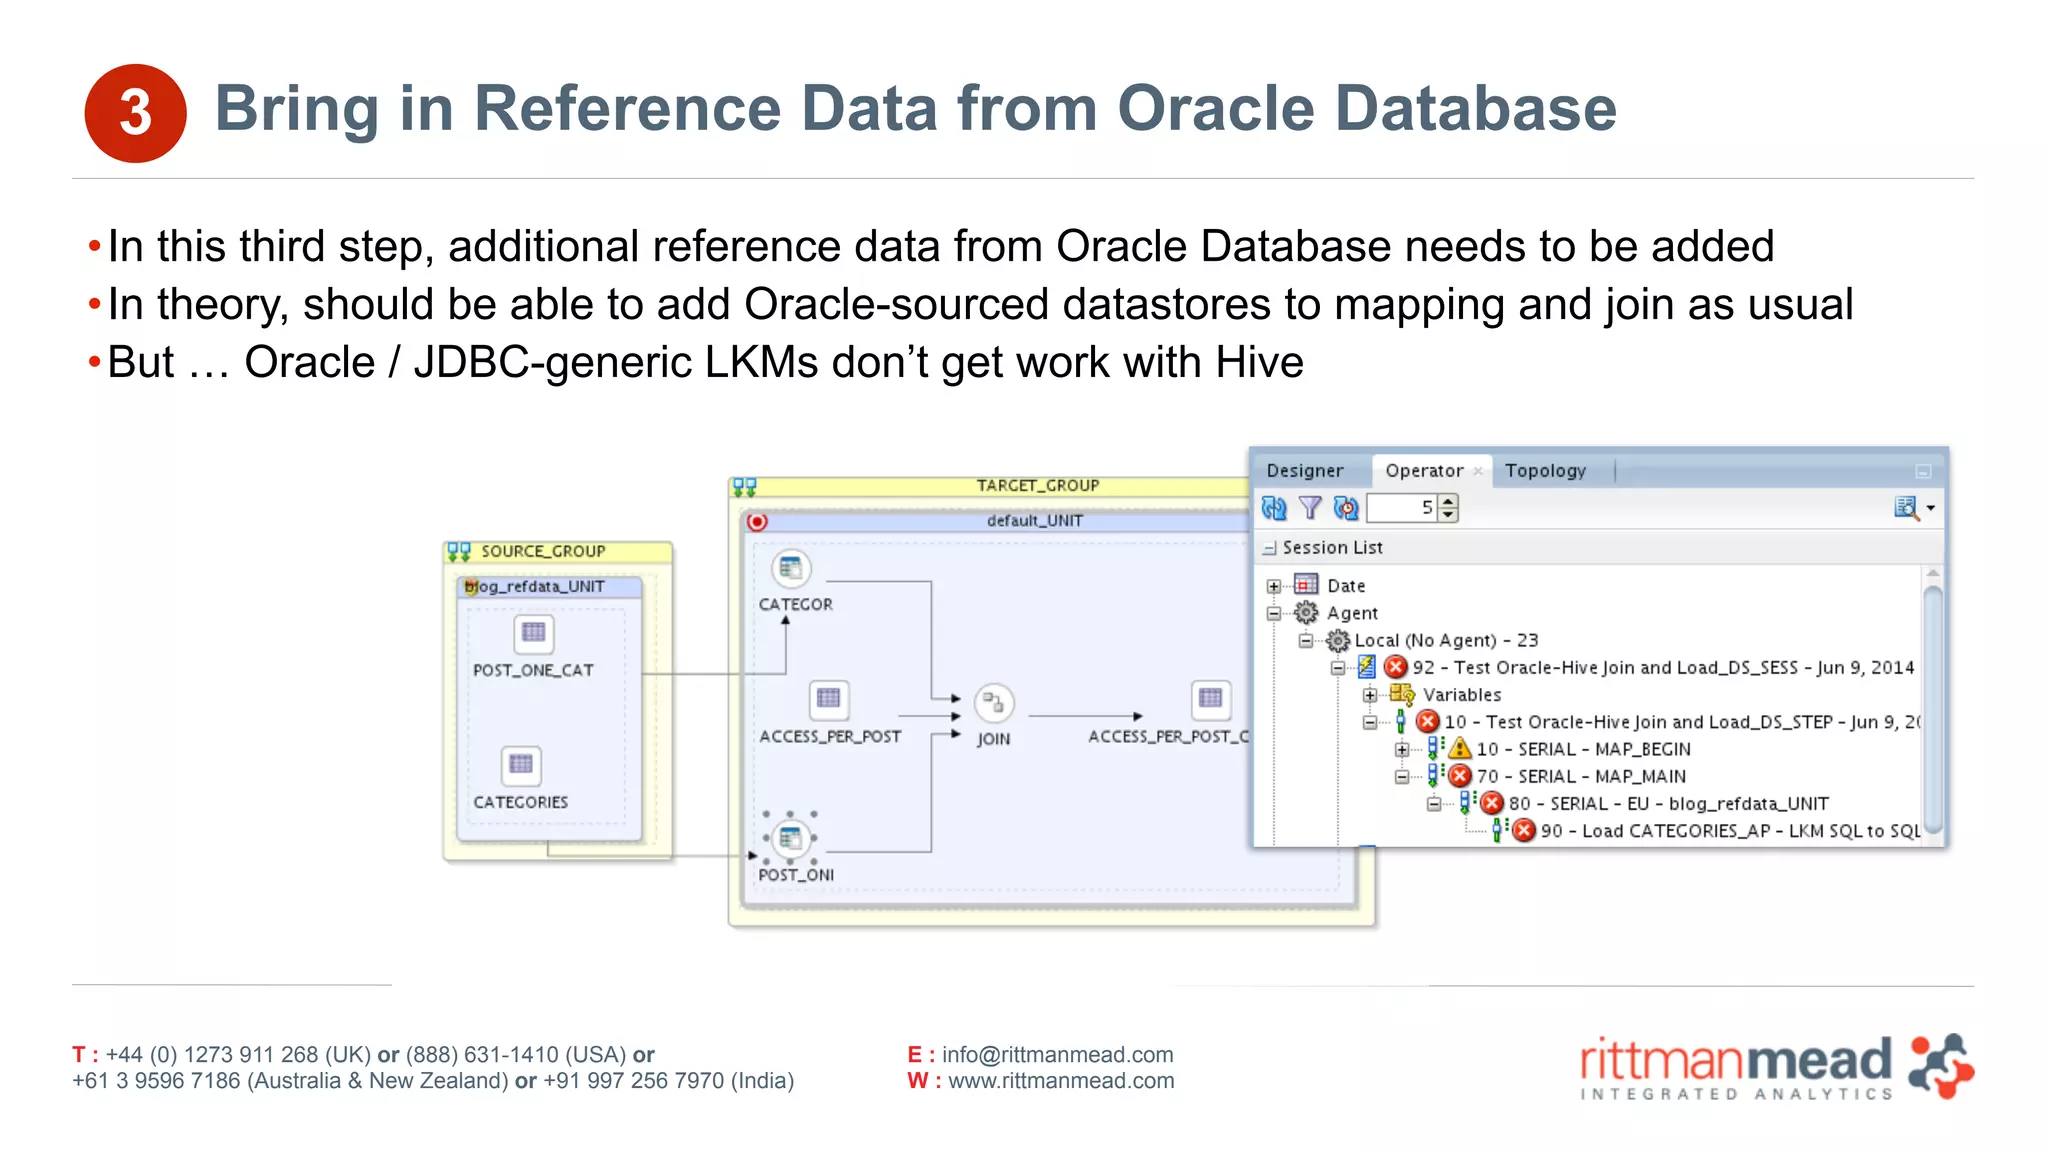Click the error icon on session 92
Viewport: 2048px width, 1152px height.
click(1396, 667)
